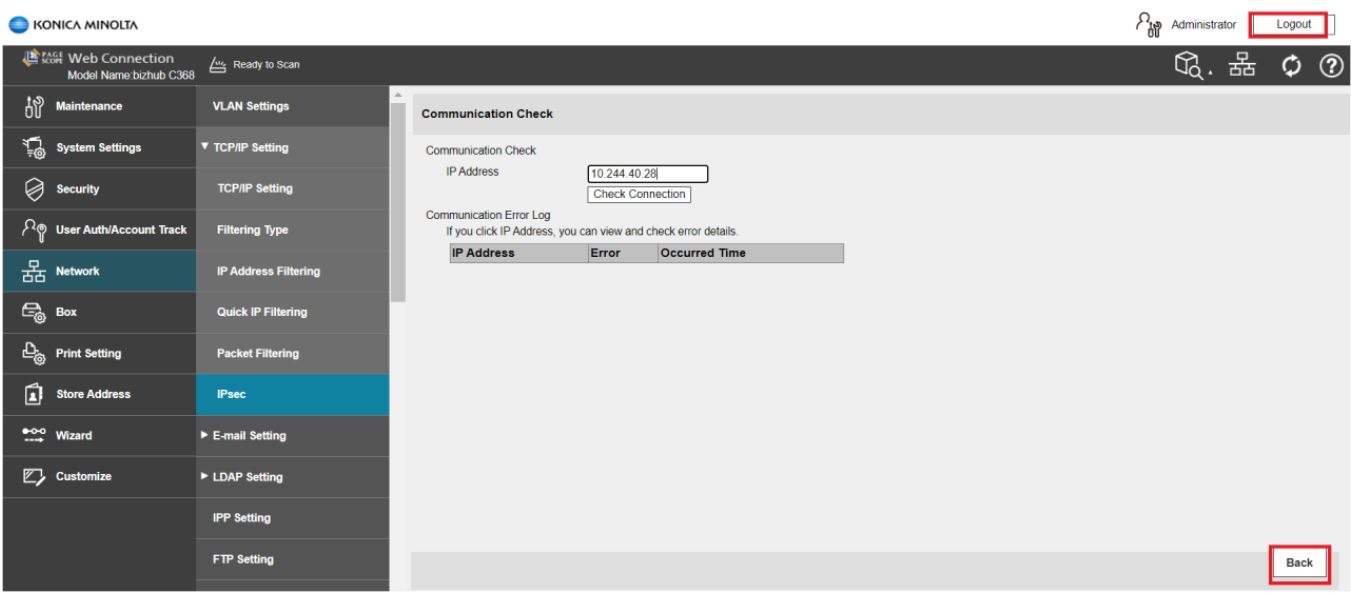
Task: Click the IP Address input field
Action: [647, 174]
